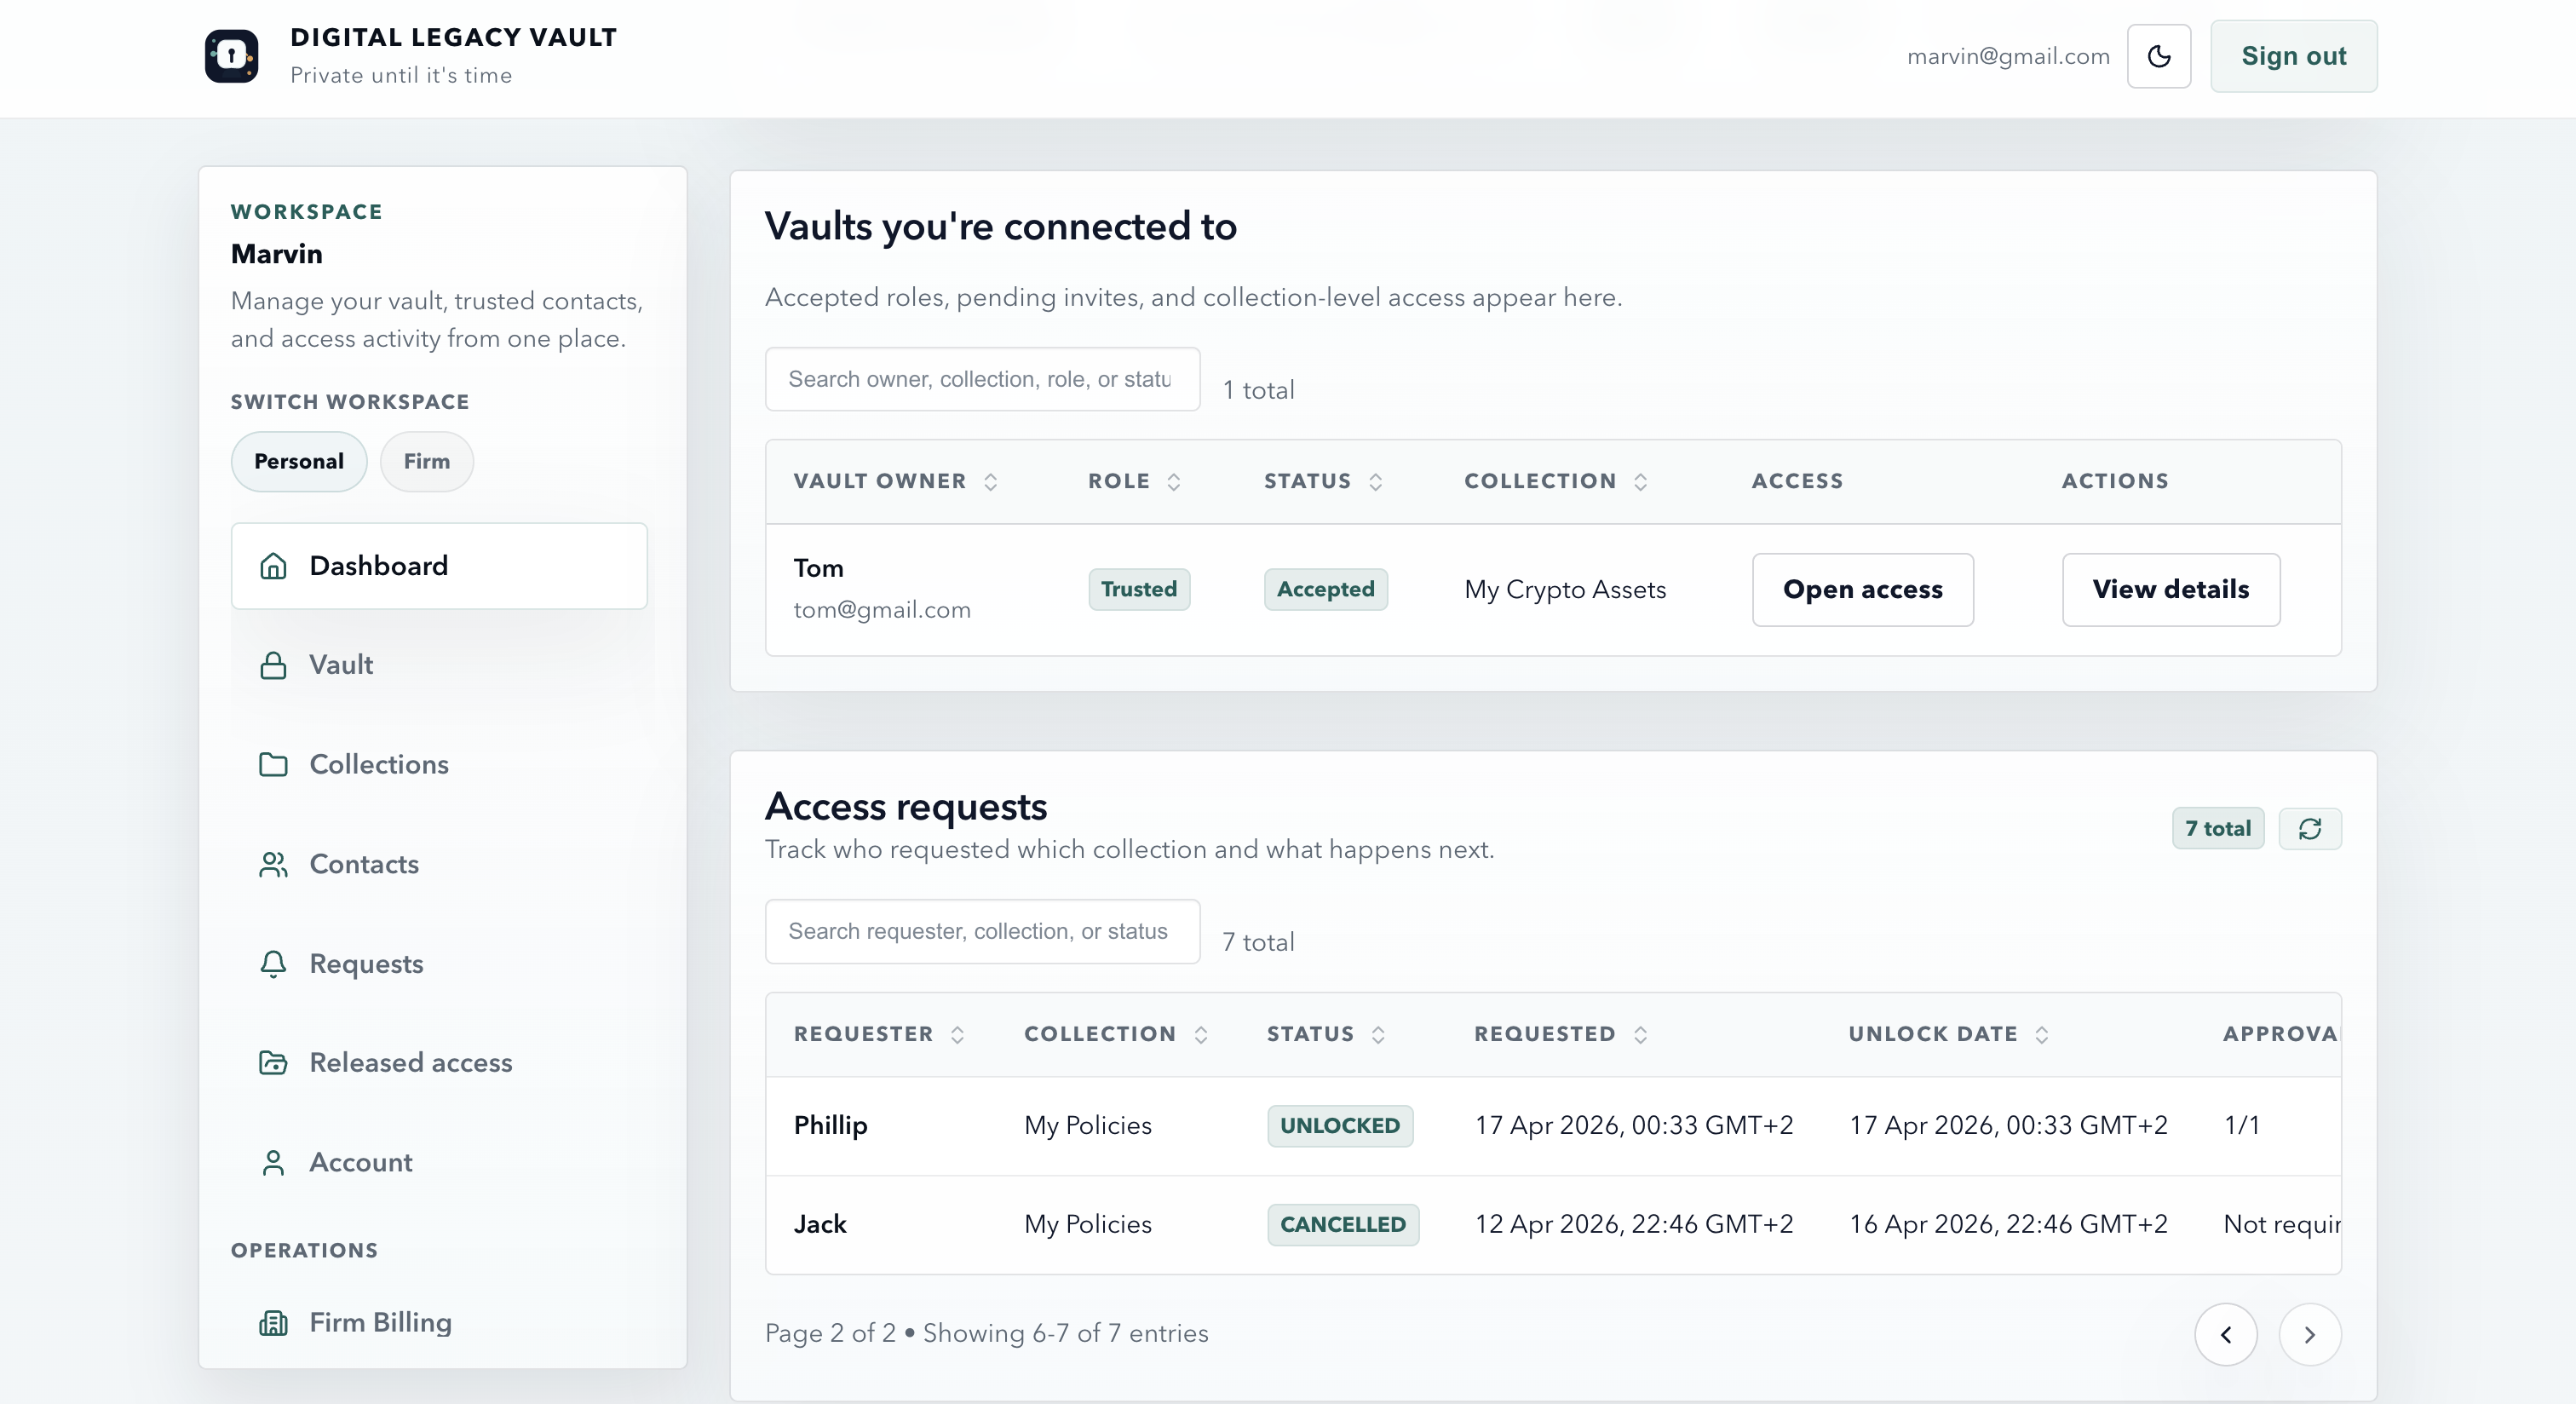This screenshot has width=2576, height=1404.
Task: Go to Collections in the sidebar
Action: 439,764
